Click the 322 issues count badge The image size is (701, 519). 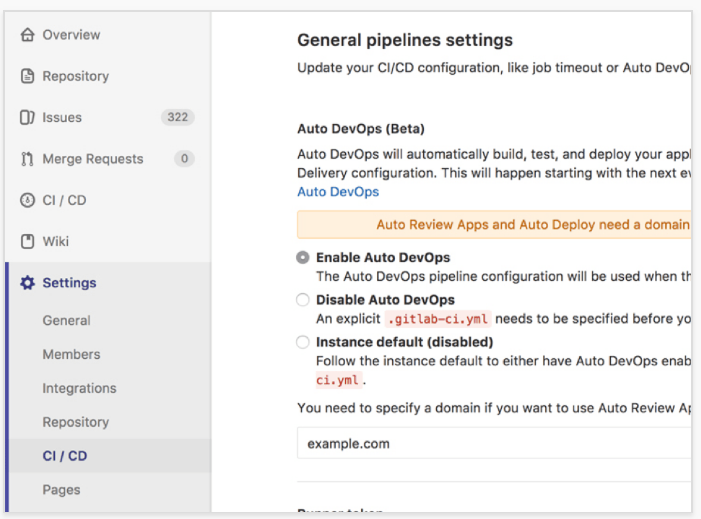point(177,117)
